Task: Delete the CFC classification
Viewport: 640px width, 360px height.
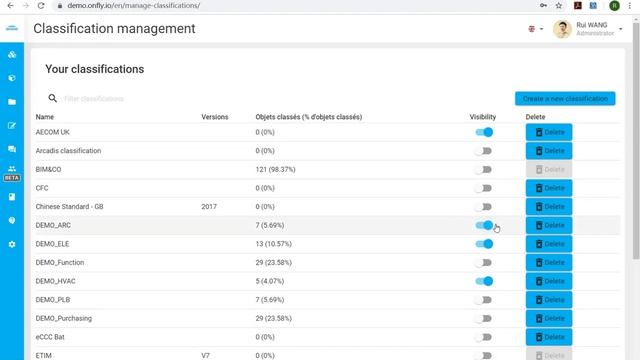Action: pos(549,188)
